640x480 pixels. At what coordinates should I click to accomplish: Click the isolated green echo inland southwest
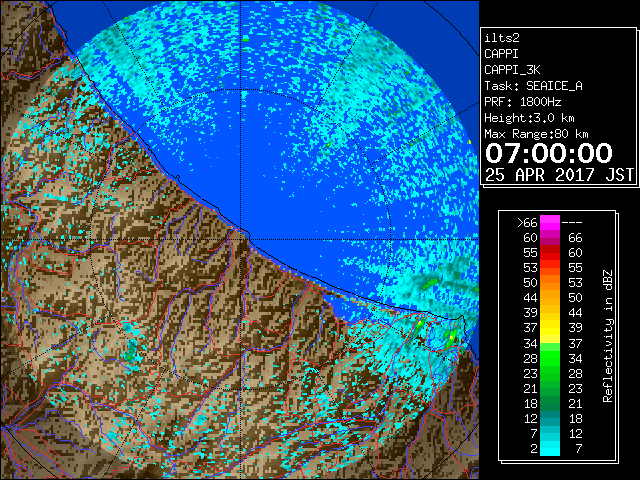tap(131, 353)
